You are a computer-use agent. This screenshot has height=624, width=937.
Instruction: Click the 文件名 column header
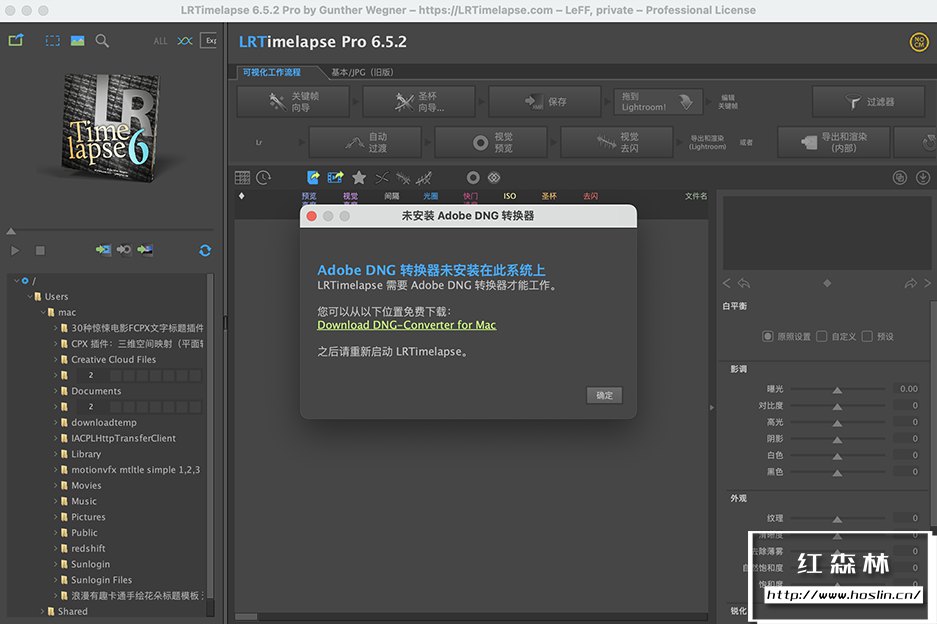coord(696,196)
